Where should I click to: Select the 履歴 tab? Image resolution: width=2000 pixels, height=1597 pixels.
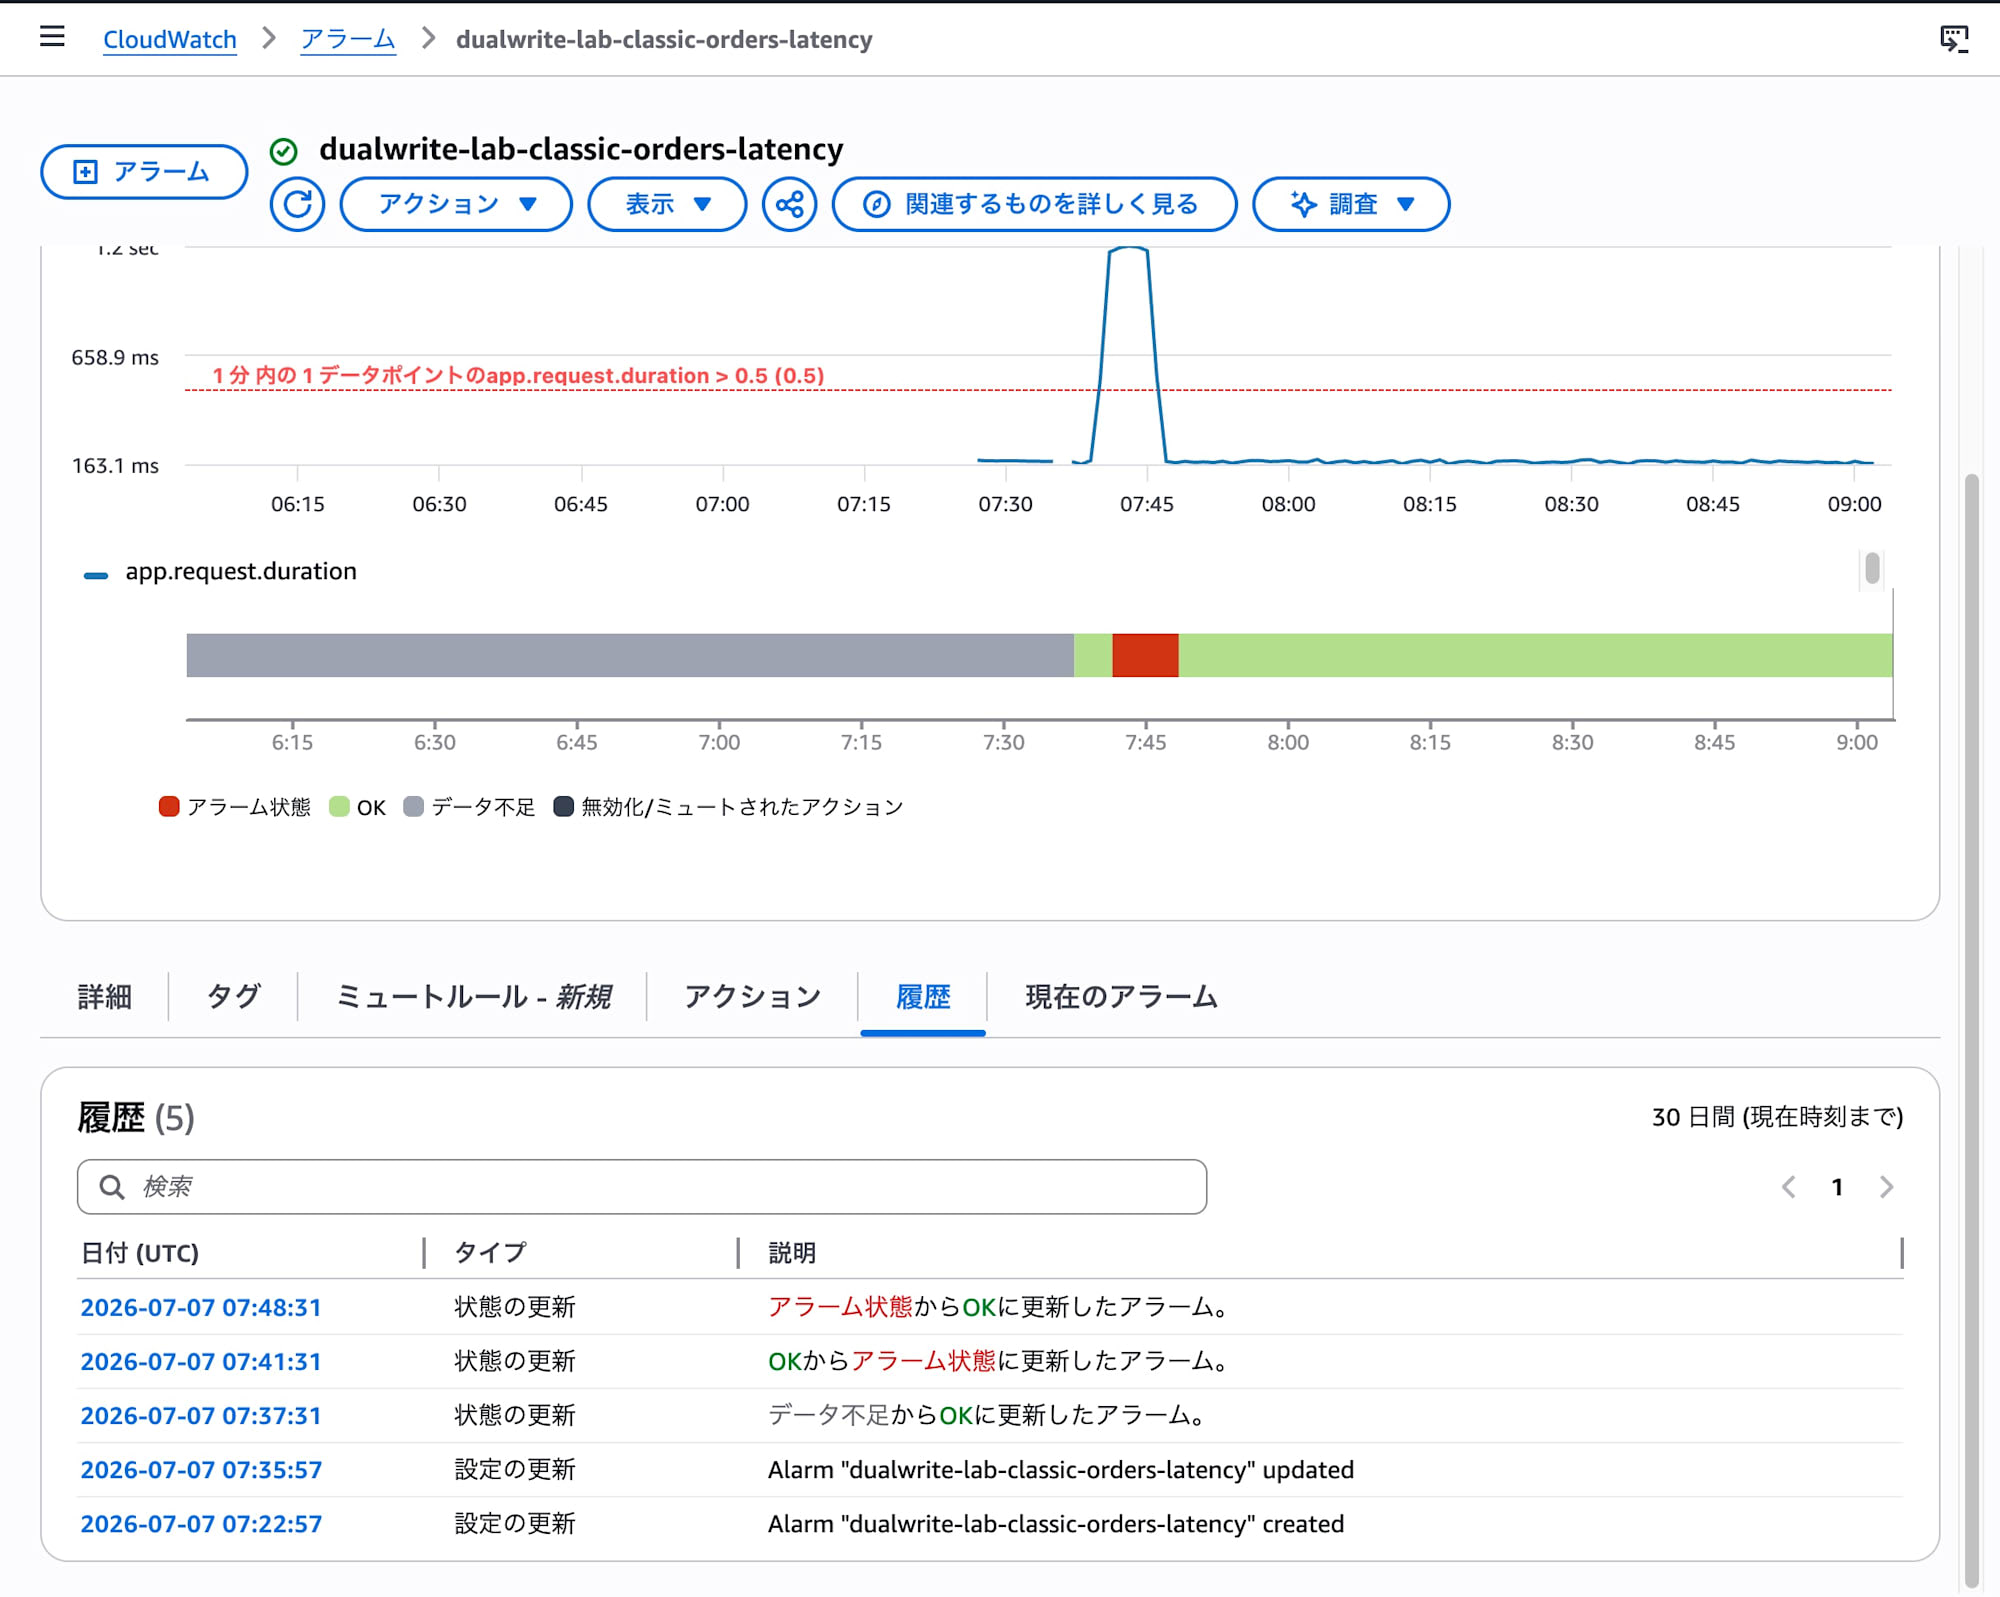click(x=923, y=996)
